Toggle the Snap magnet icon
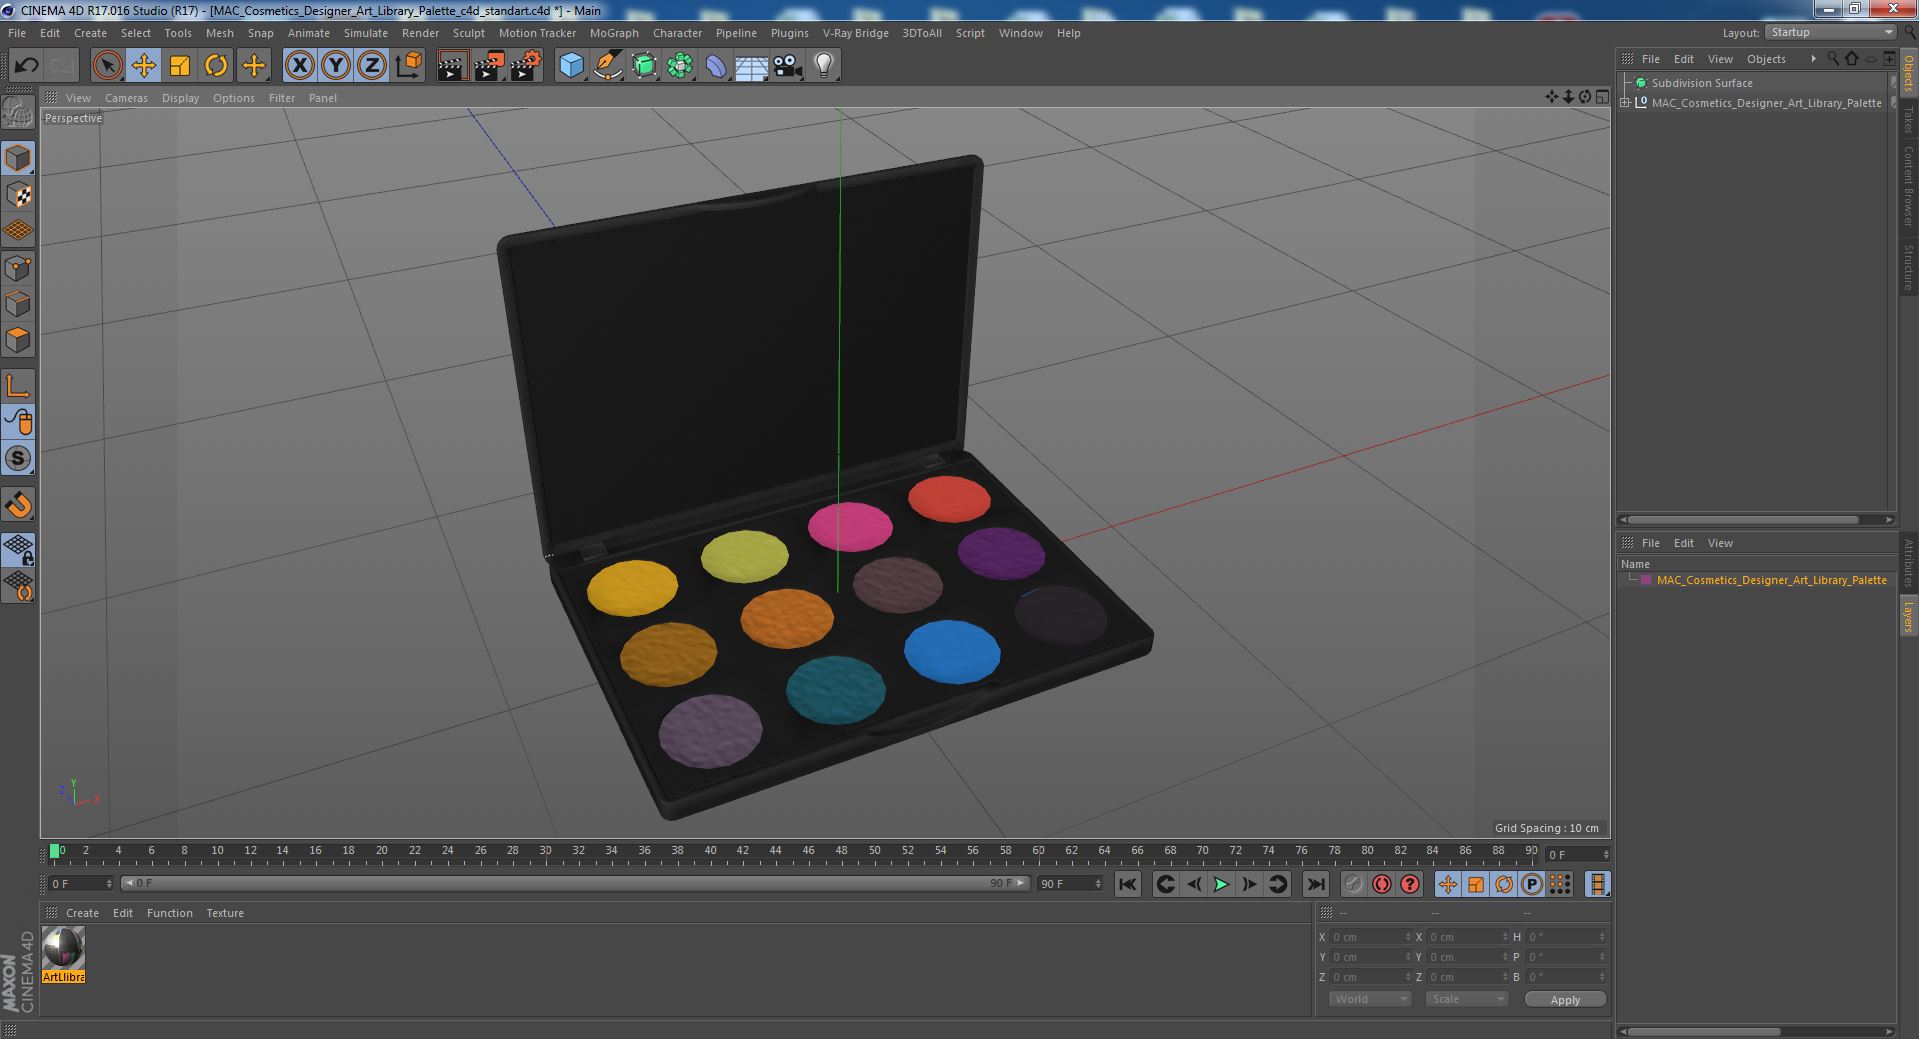The image size is (1919, 1039). point(18,505)
